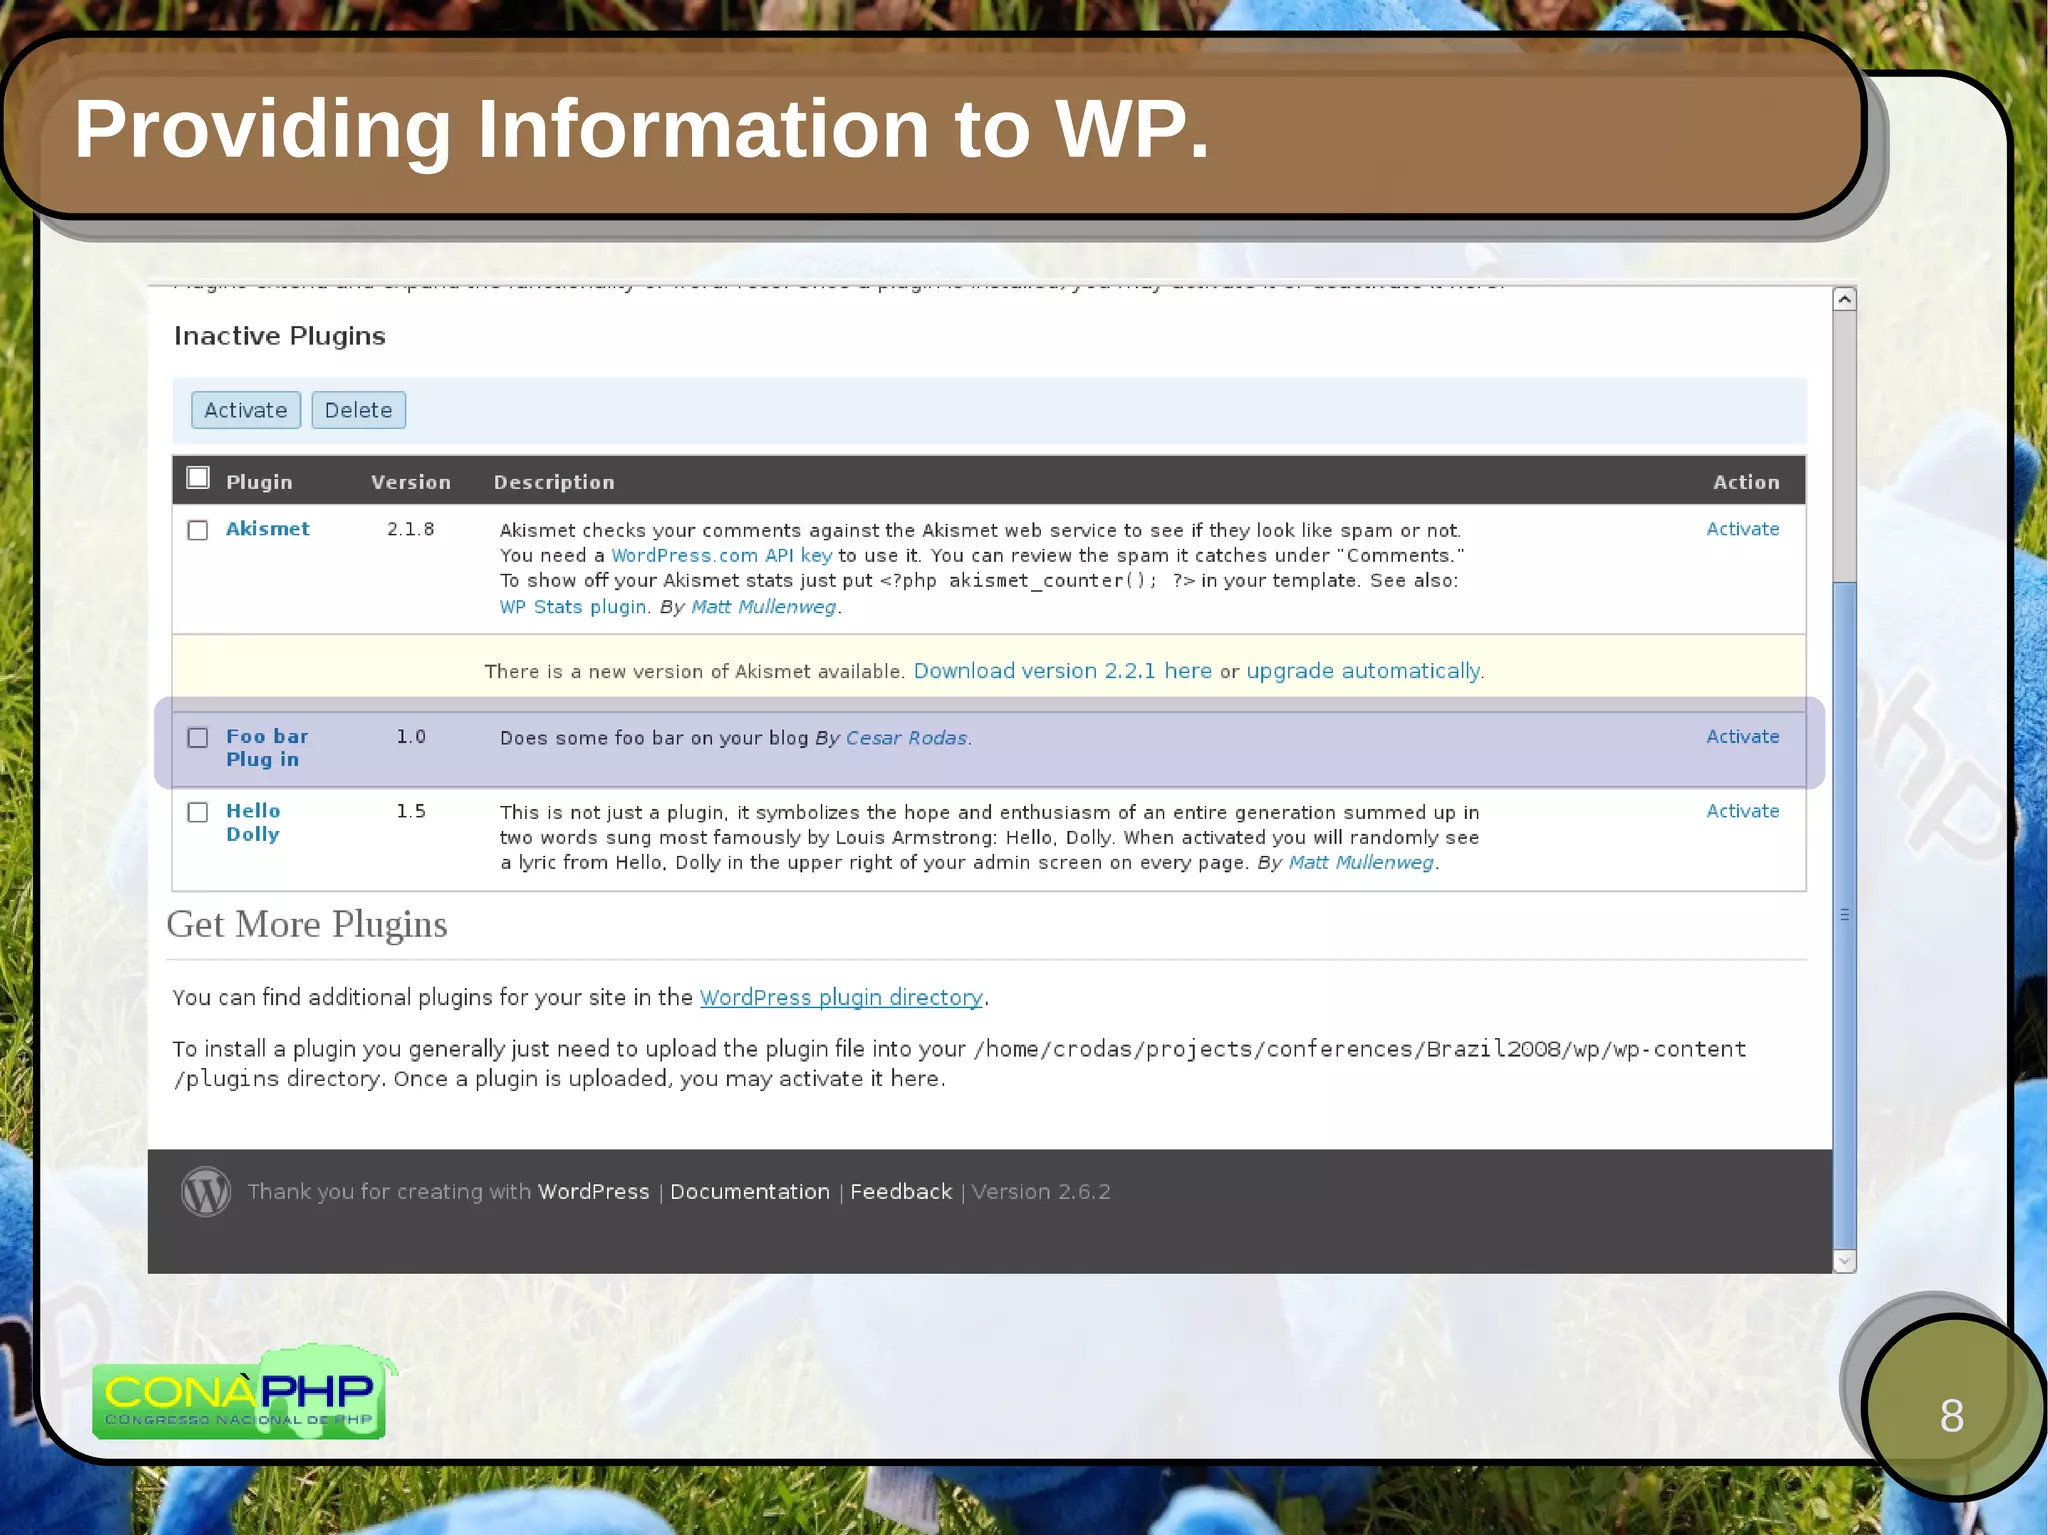This screenshot has height=1535, width=2048.
Task: Check the Hello Dolly plugin checkbox
Action: (x=198, y=812)
